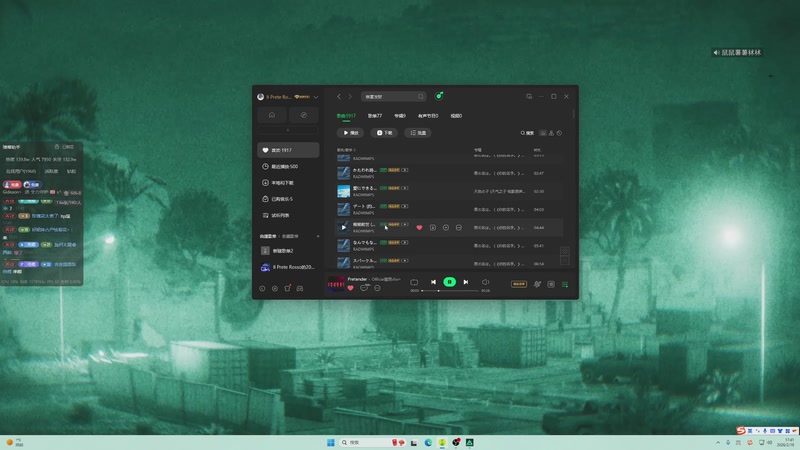Toggle desktop lyrics display
This screenshot has width=800, height=450.
click(551, 284)
